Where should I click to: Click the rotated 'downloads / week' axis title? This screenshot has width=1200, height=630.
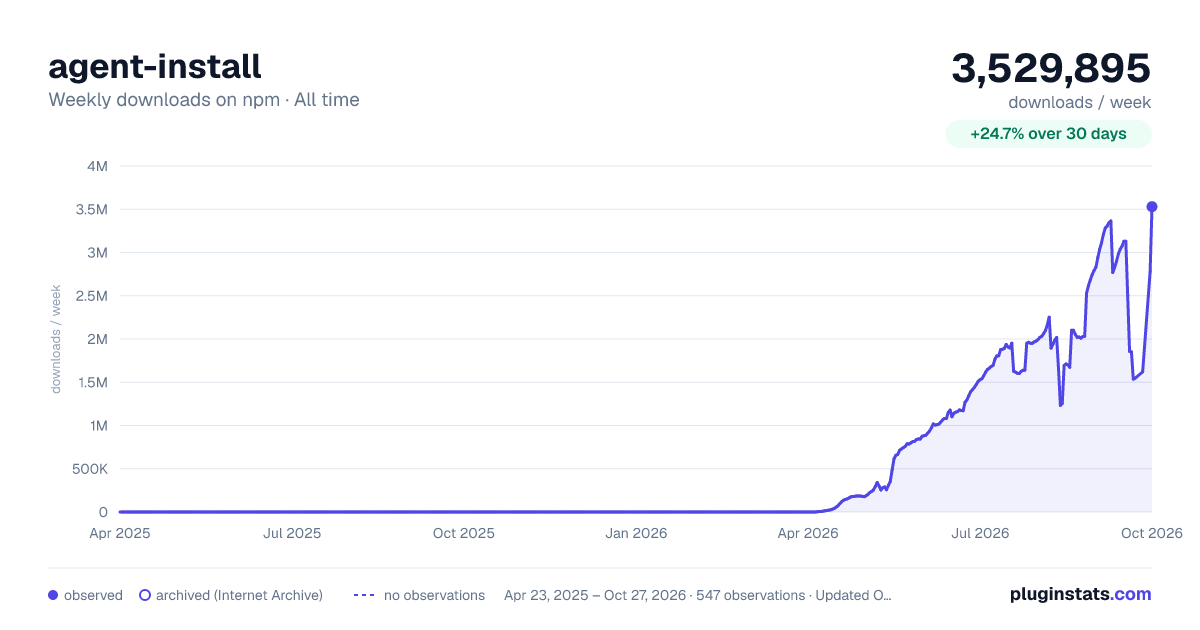tap(56, 339)
